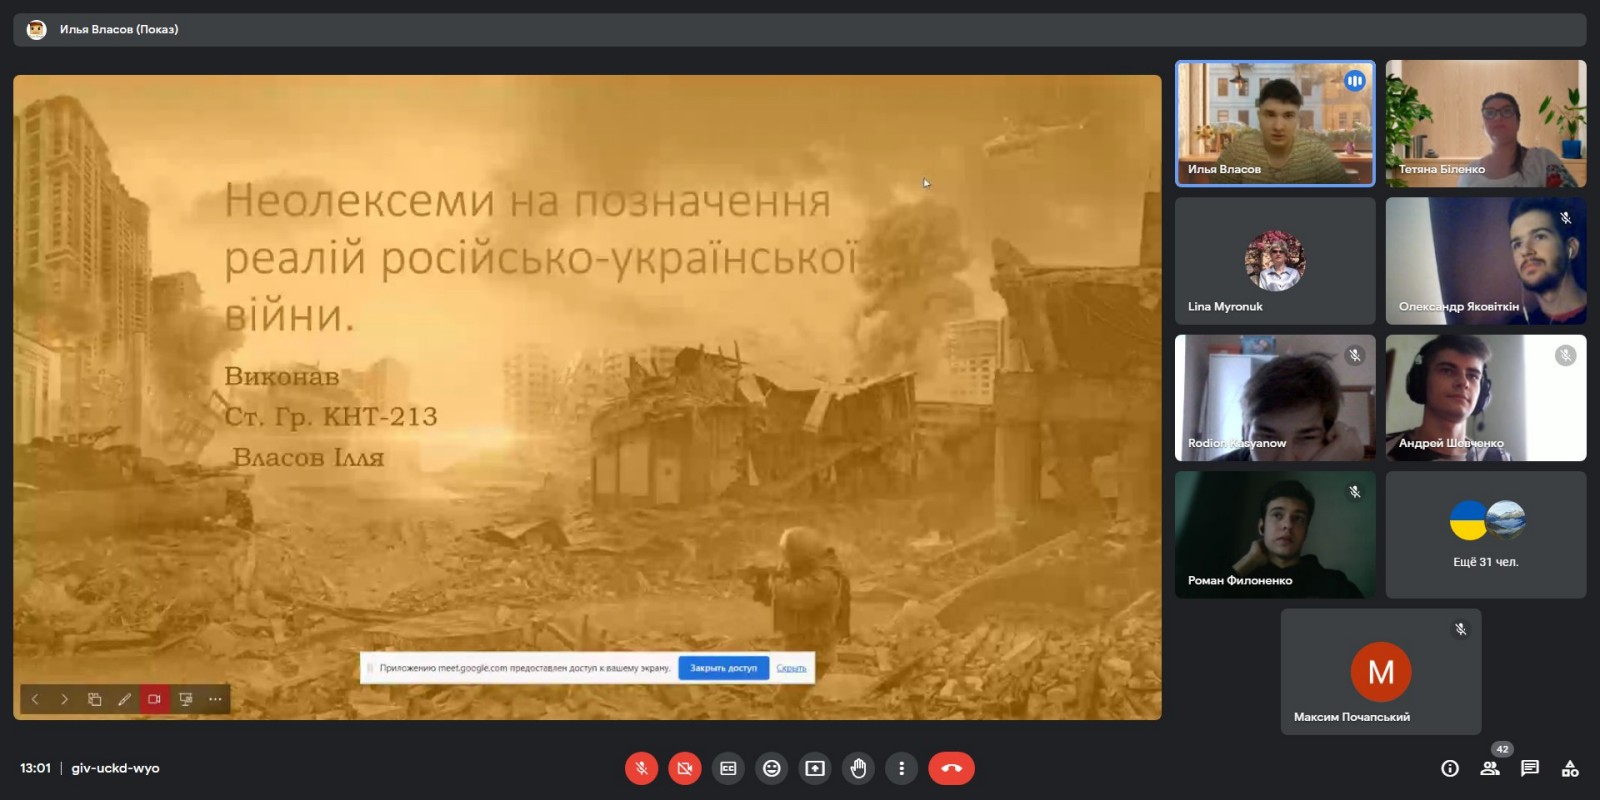Expand 'Ещё 31 чел.' participants tile
1600x800 pixels.
(1485, 535)
